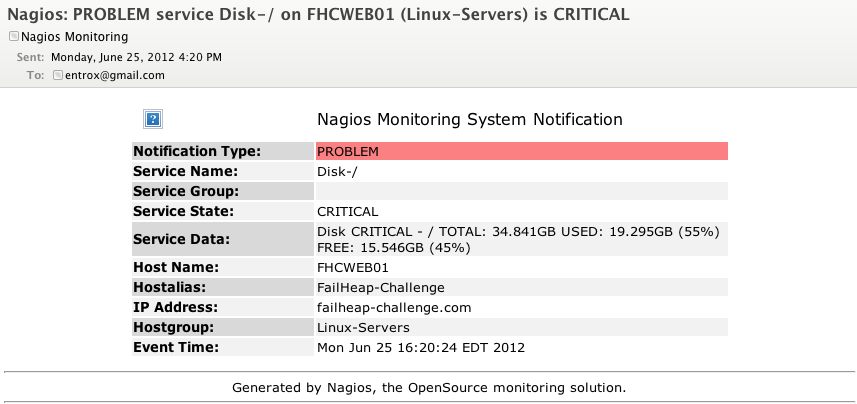Viewport: 857px width, 404px height.
Task: Toggle the checkbox beside Nagios Monitoring sender
Action: (14, 36)
